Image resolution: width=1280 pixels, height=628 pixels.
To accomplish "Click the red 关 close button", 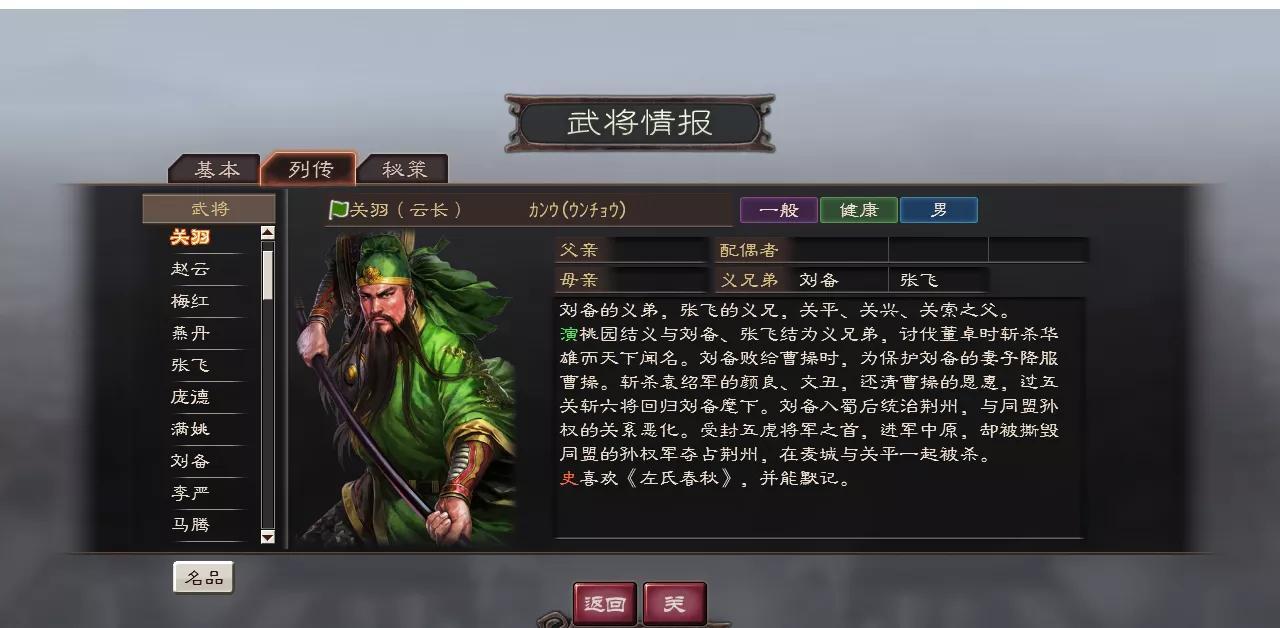I will [675, 604].
